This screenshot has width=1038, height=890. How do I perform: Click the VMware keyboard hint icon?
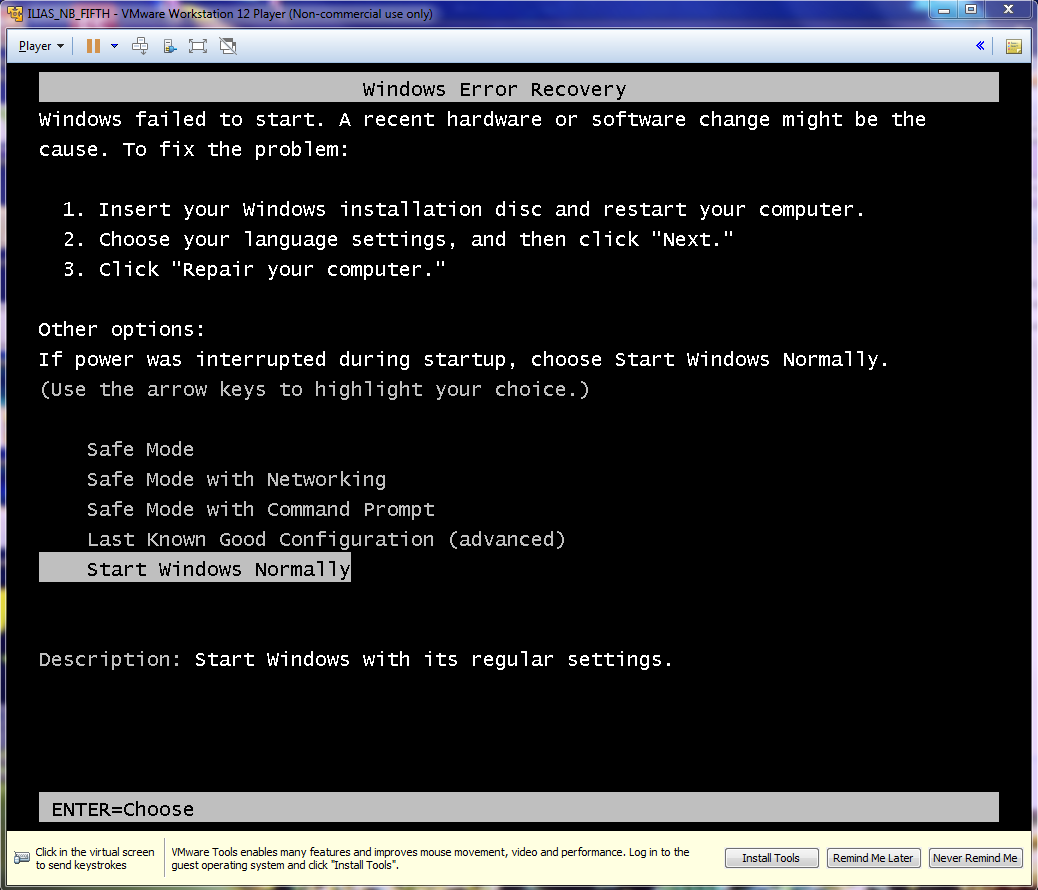tap(22, 858)
